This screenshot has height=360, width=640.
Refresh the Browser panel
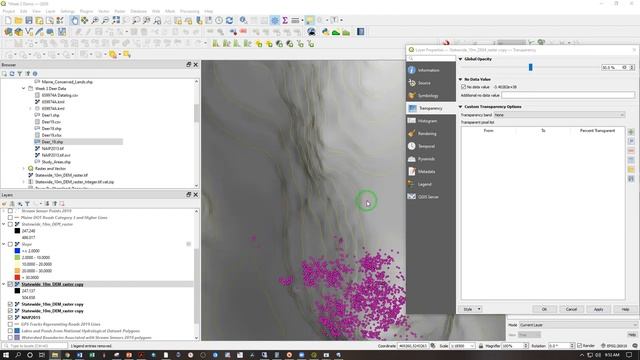(12, 73)
